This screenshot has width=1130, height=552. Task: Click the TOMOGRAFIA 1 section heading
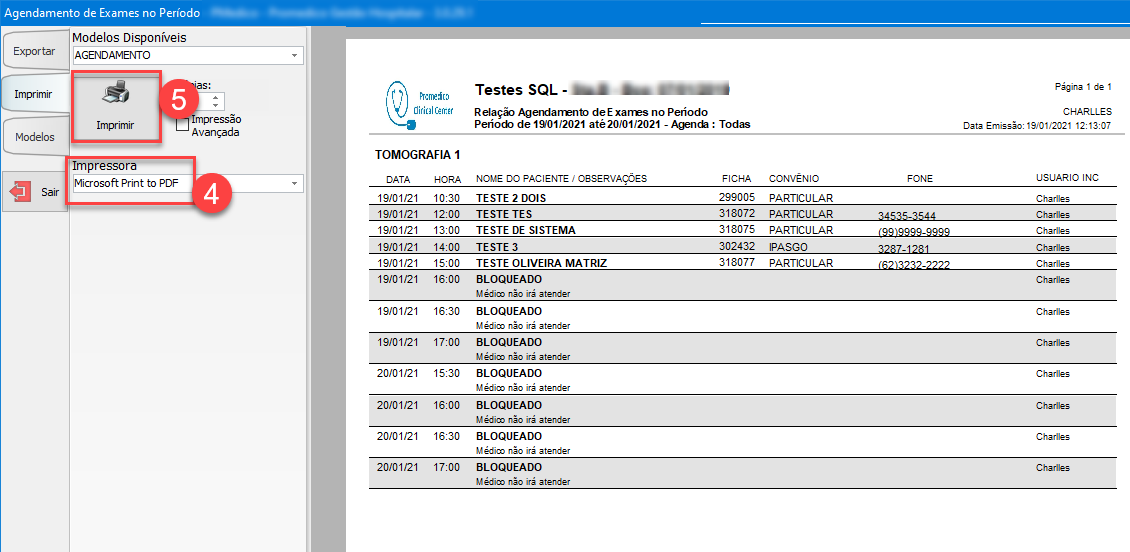[417, 155]
